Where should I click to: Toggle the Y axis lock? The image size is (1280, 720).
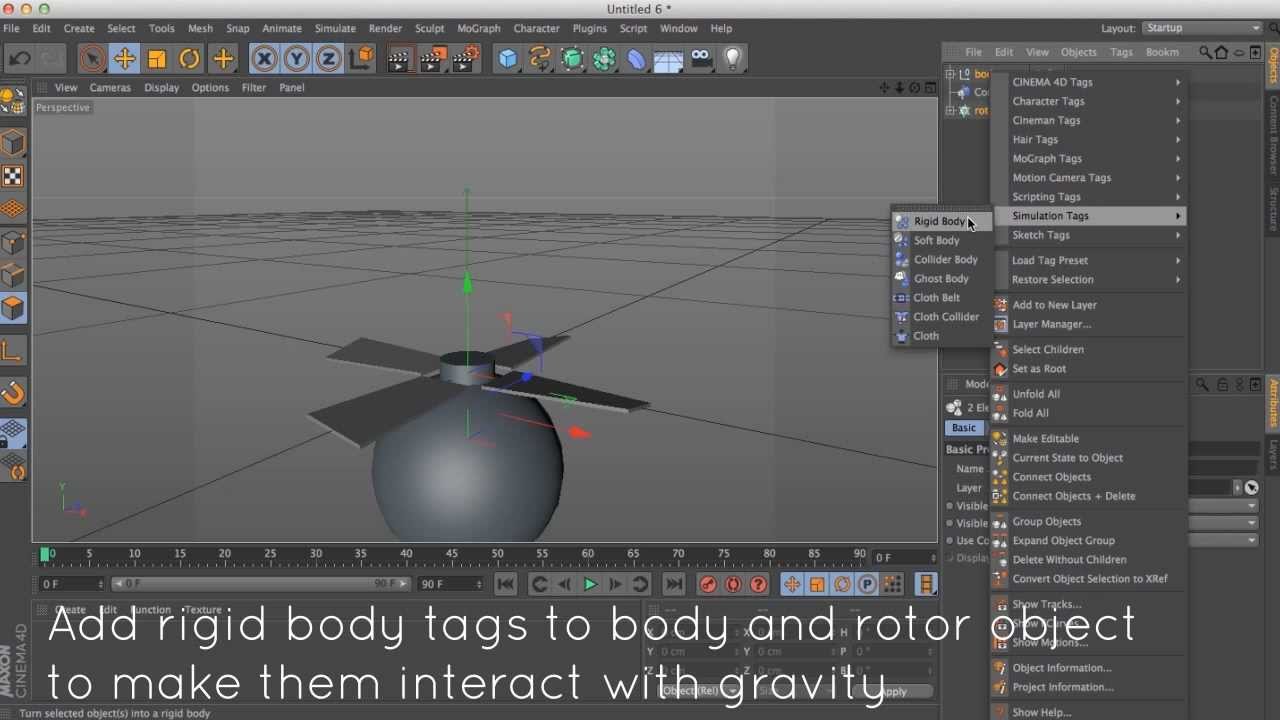[x=297, y=59]
